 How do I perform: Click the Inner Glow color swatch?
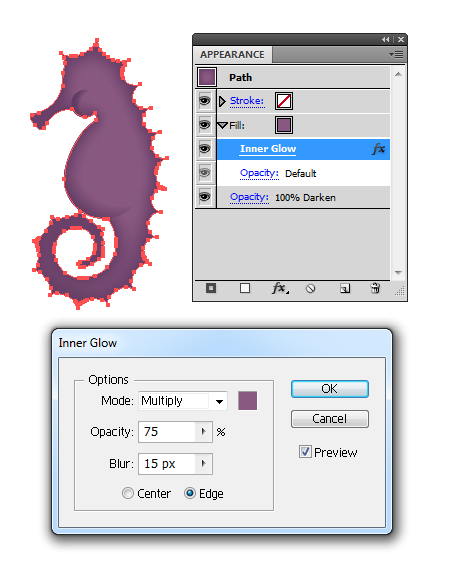click(247, 401)
